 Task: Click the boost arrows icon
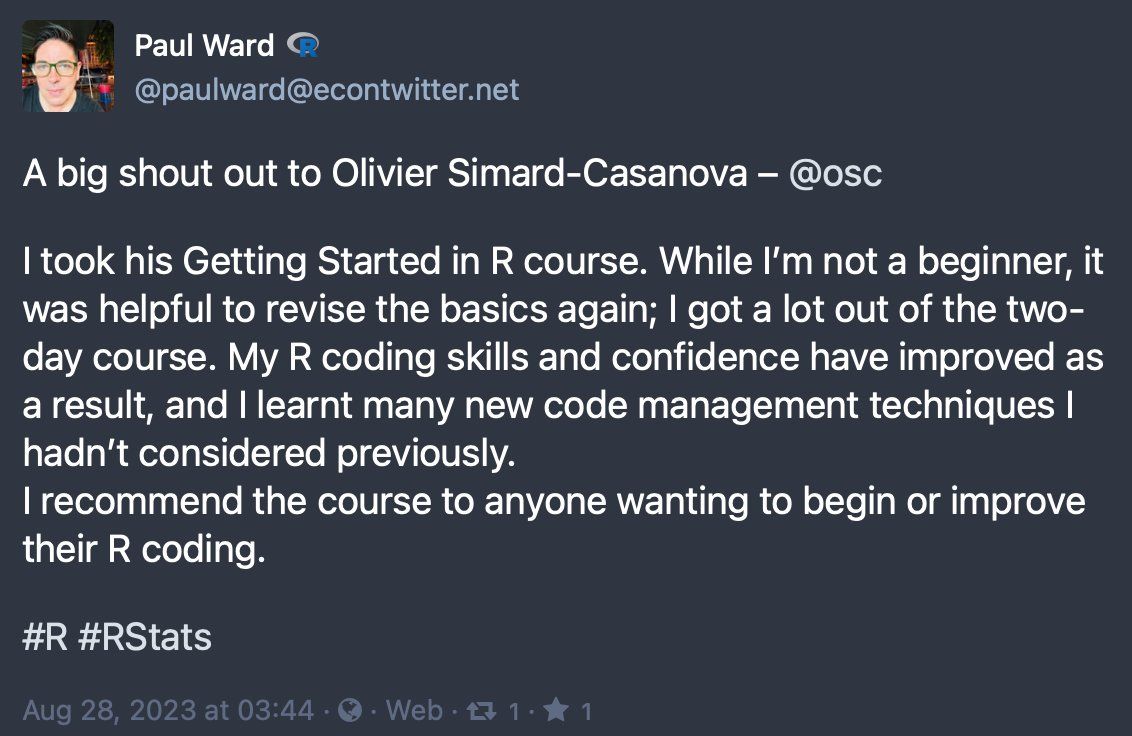pyautogui.click(x=481, y=710)
